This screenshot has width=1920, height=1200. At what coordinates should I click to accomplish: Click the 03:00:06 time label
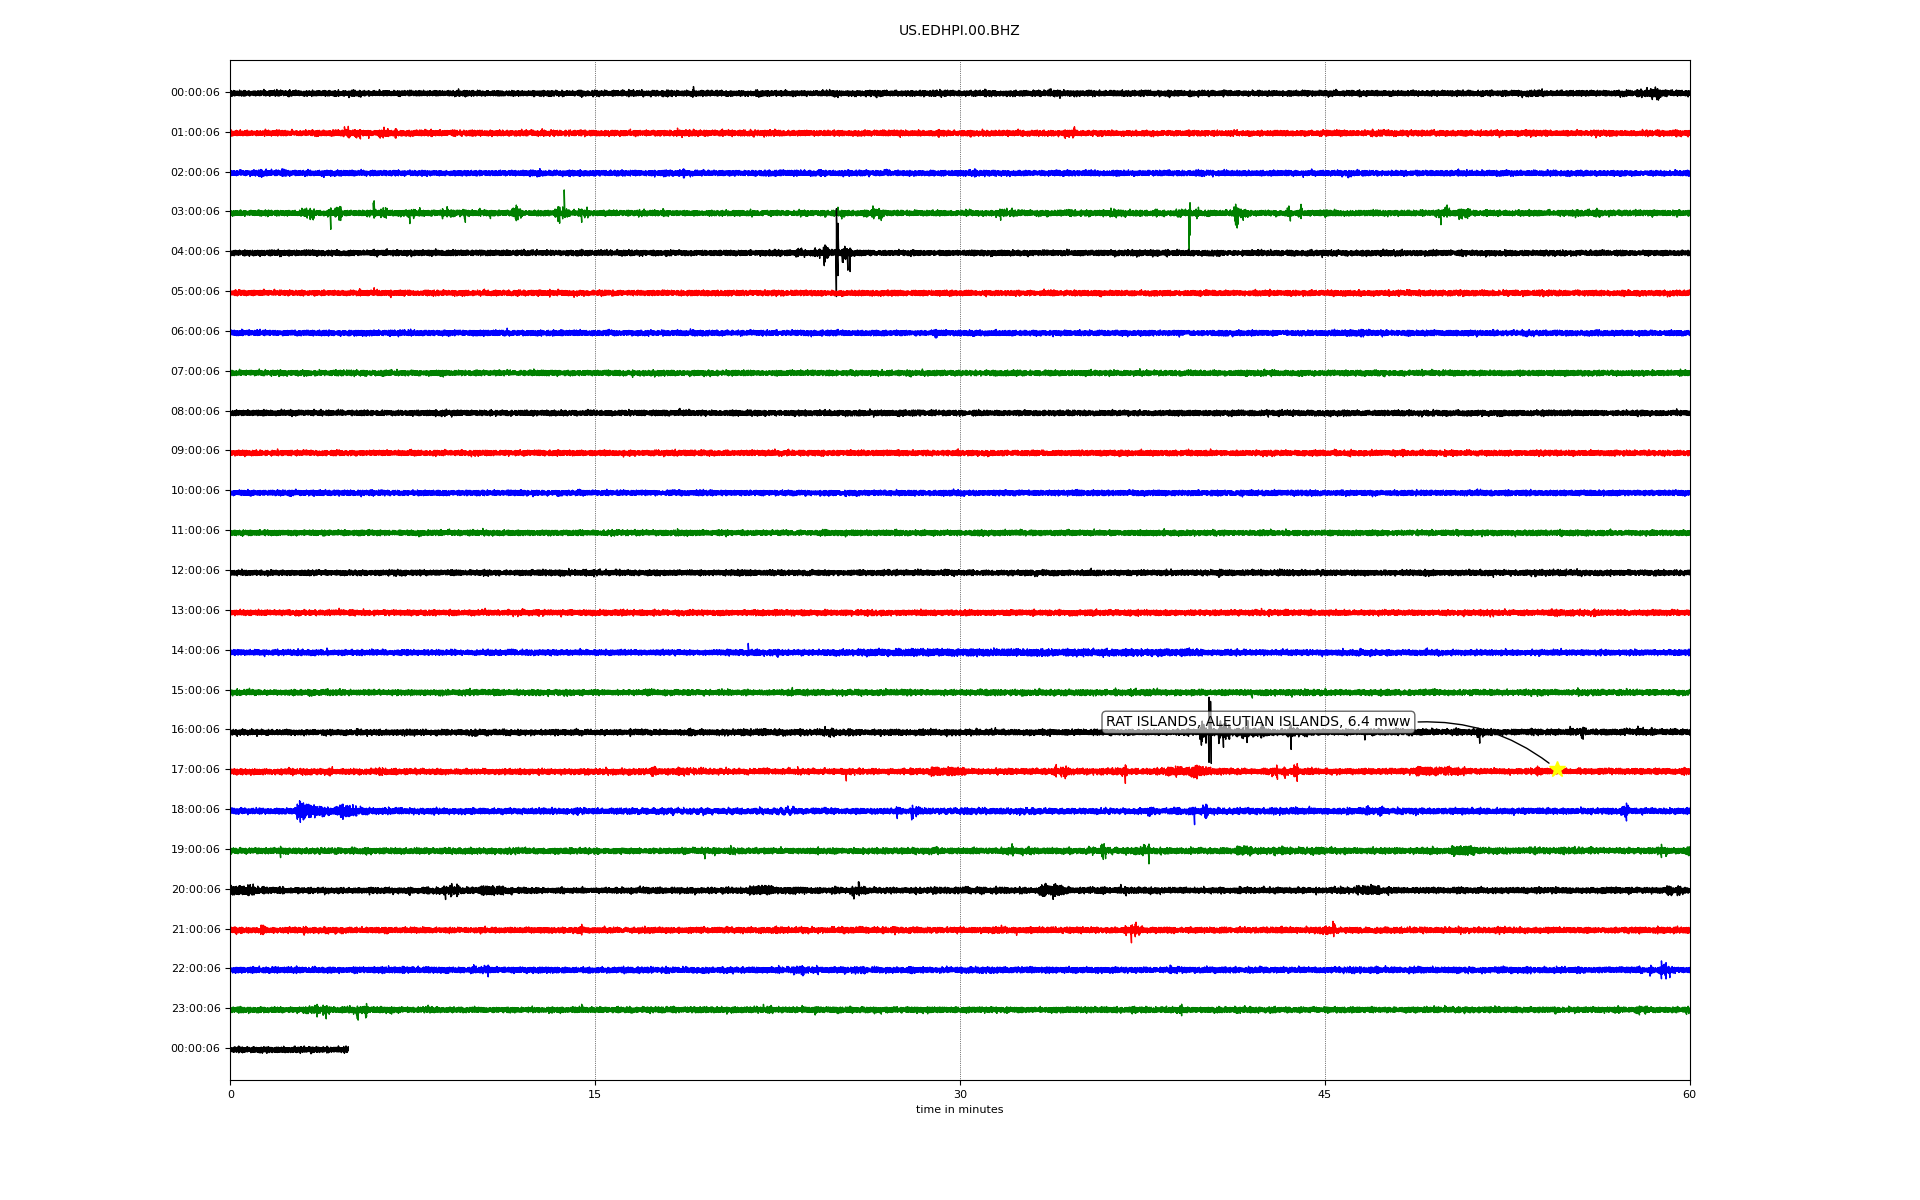[x=195, y=212]
